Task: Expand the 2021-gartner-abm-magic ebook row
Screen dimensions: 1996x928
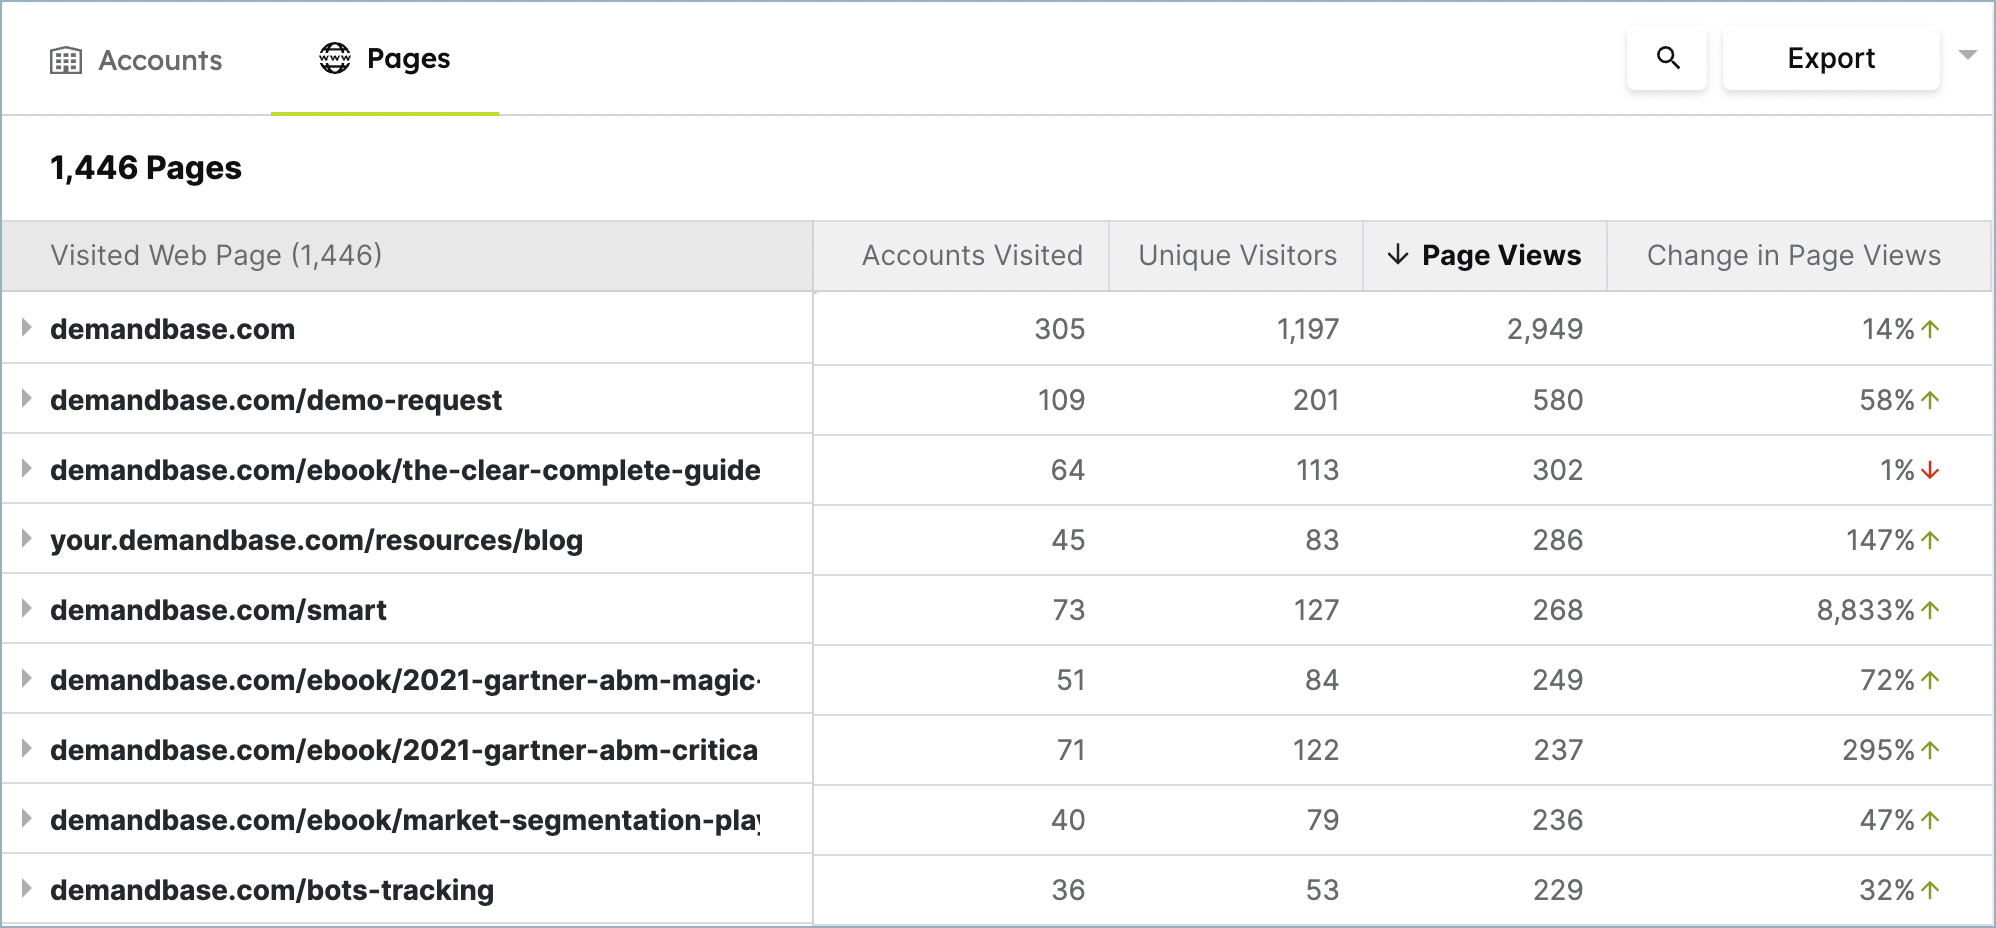Action: 27,678
